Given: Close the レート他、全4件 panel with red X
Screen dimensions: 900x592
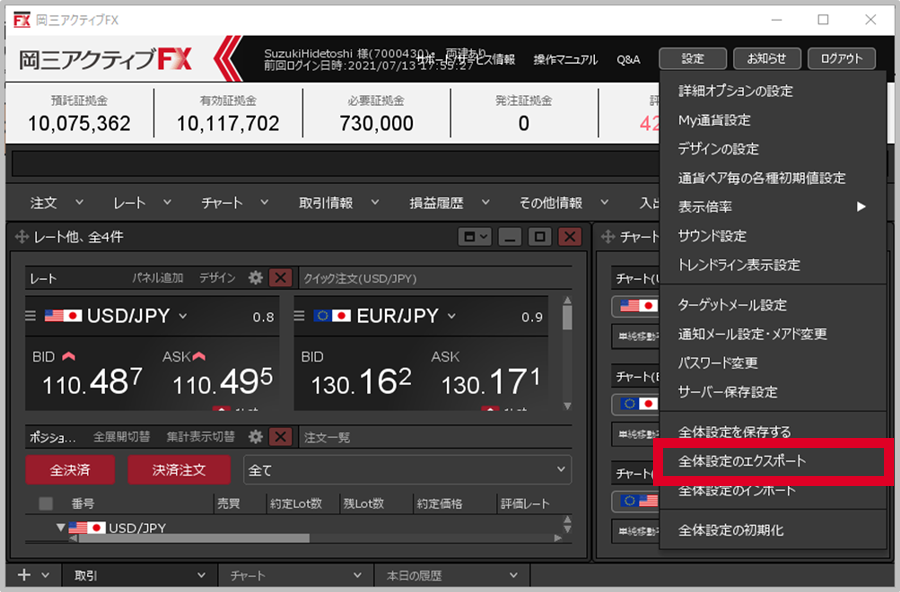Looking at the screenshot, I should click(569, 237).
